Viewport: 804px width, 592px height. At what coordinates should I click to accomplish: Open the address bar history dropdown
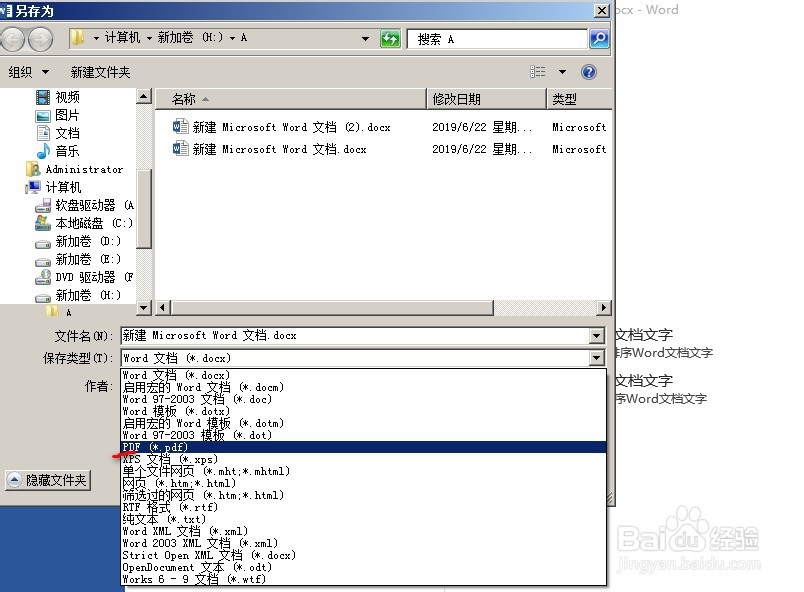[x=365, y=38]
